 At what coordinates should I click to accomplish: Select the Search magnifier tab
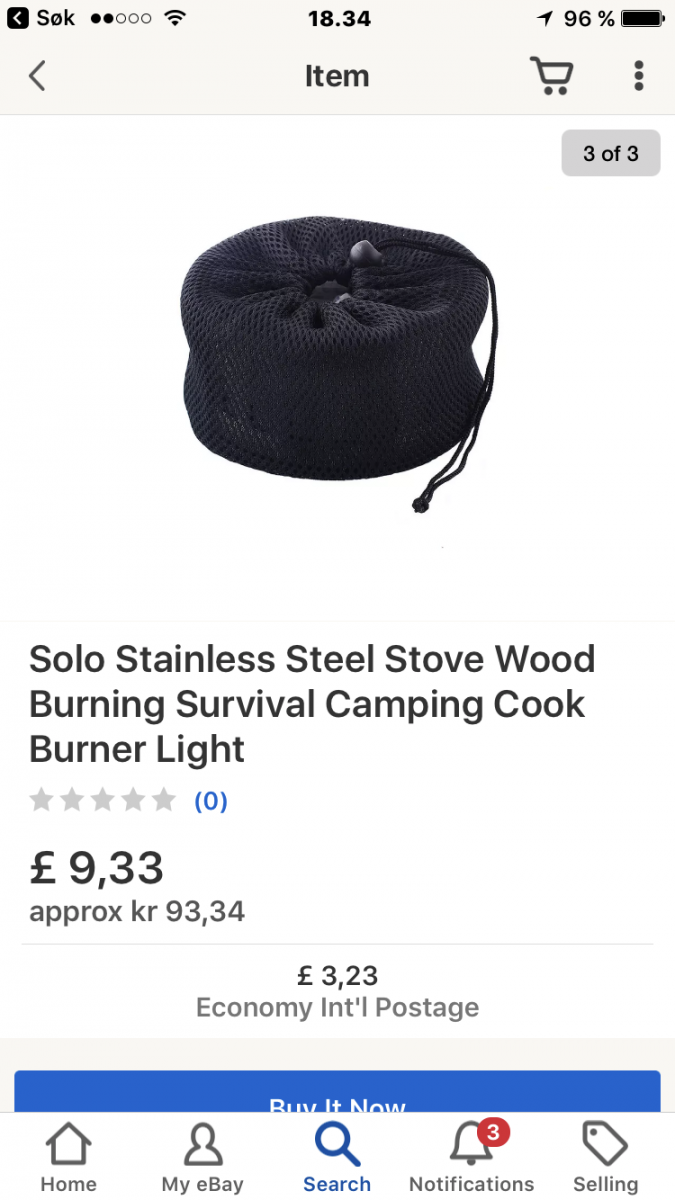337,1157
